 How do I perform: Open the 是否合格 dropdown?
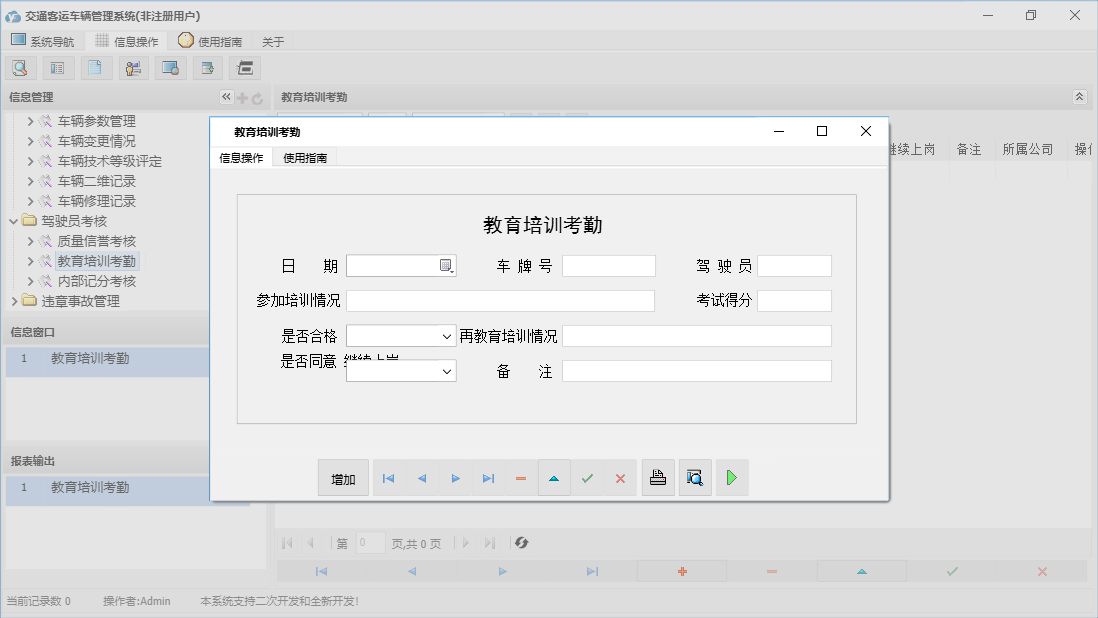pos(448,335)
